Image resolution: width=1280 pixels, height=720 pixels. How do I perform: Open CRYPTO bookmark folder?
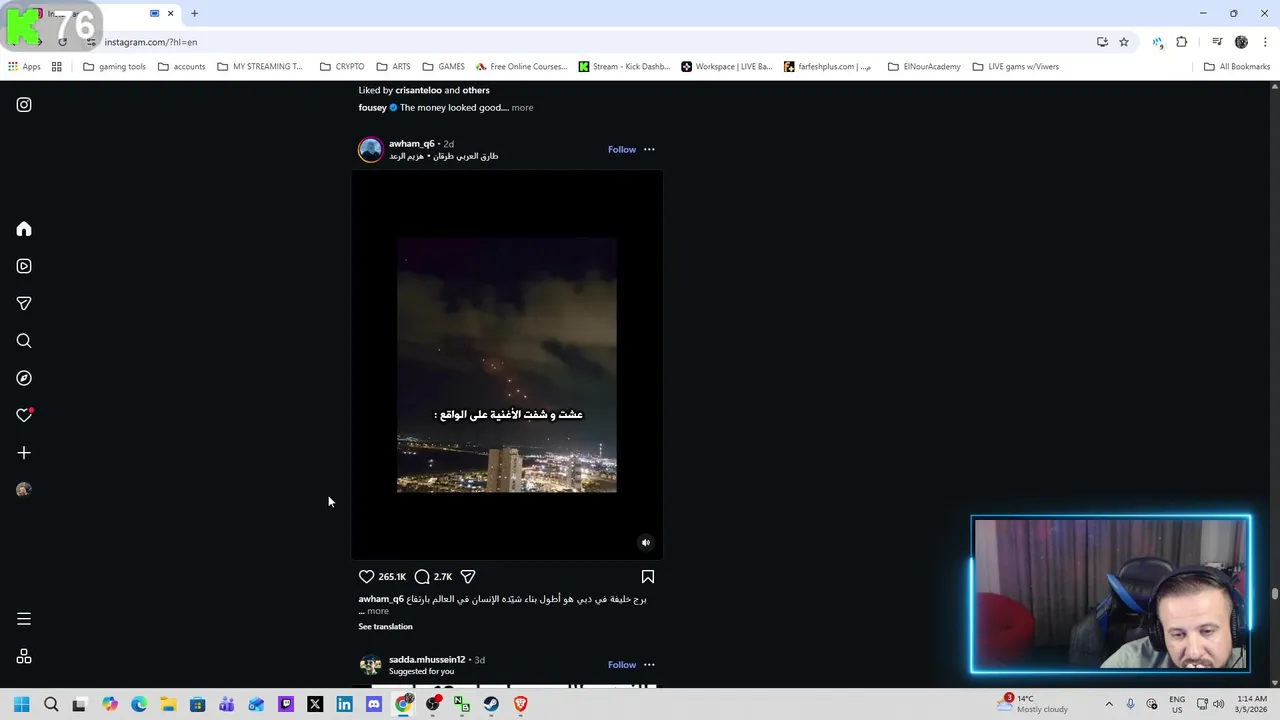342,67
